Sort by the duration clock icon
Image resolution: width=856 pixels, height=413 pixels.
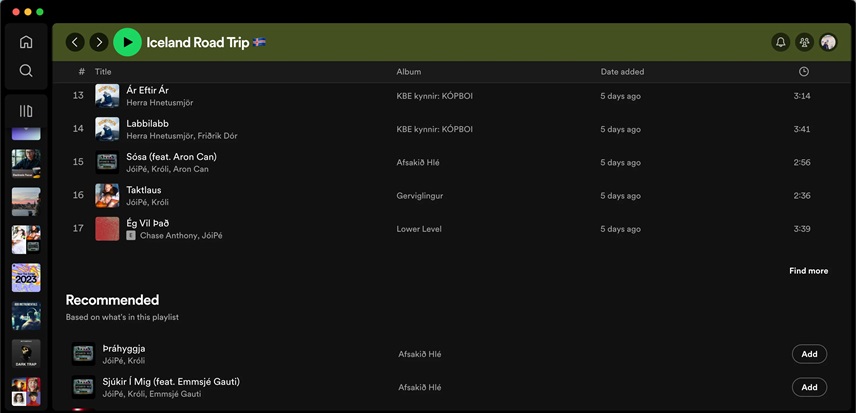tap(804, 71)
